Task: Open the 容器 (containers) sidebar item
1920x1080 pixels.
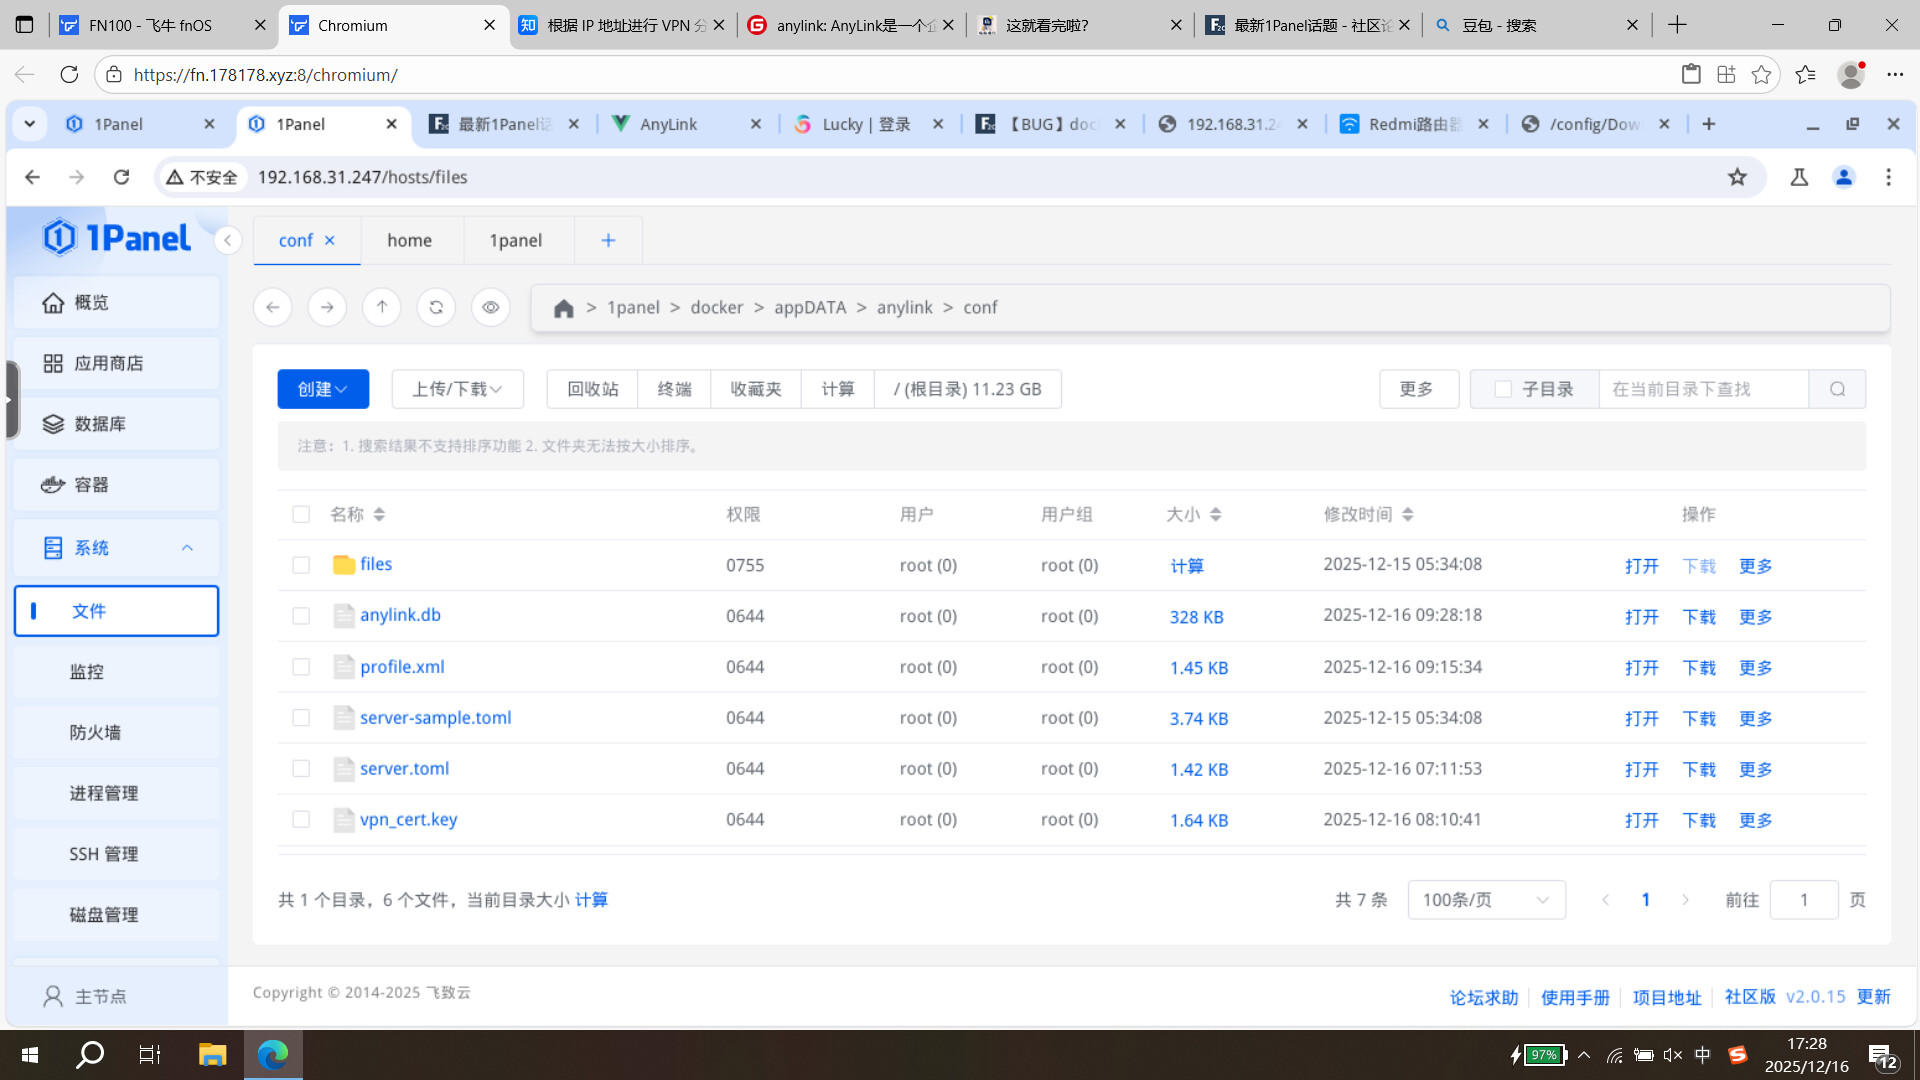Action: 116,485
